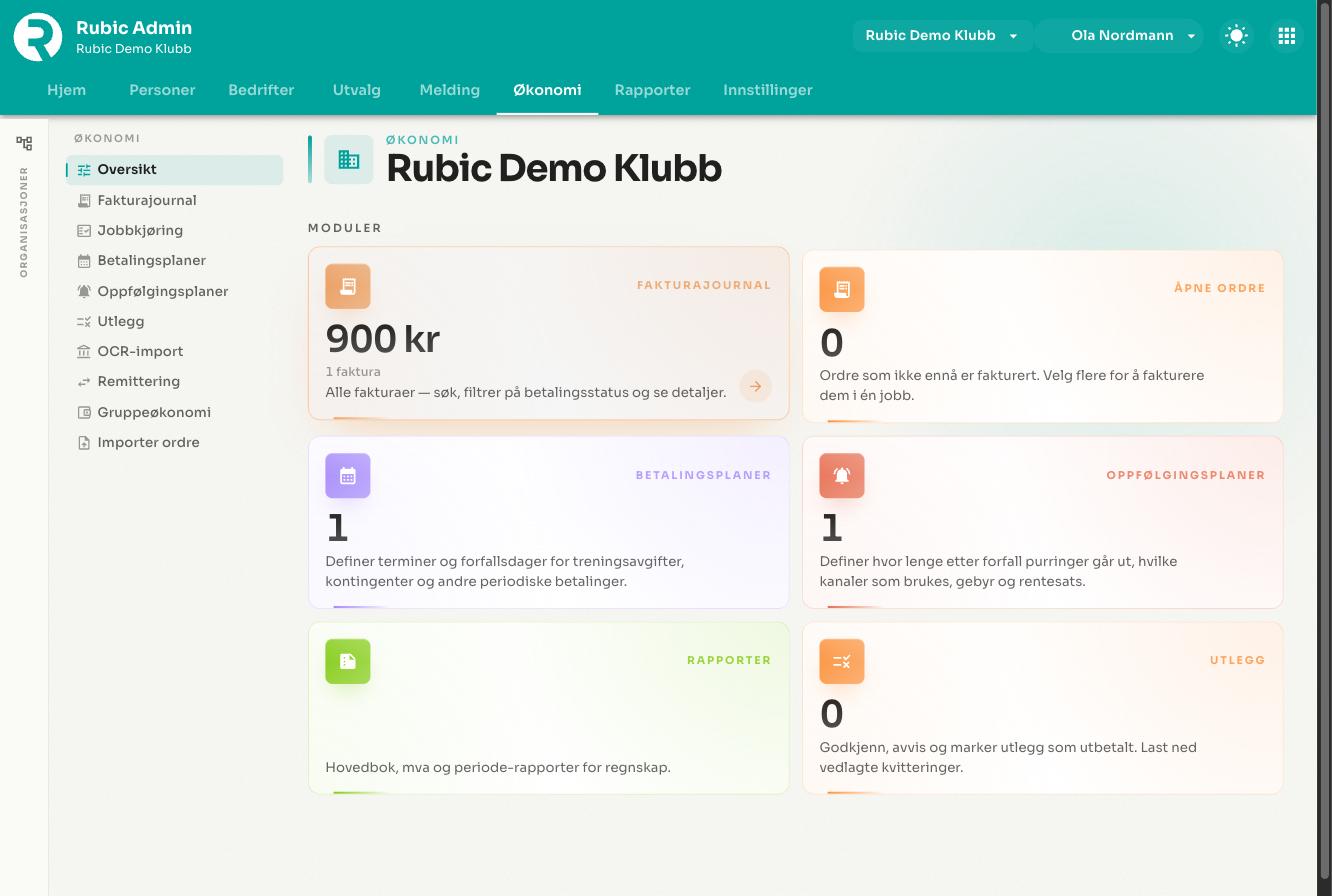Toggle the light/dark theme sun icon
The height and width of the screenshot is (896, 1332).
[x=1237, y=36]
